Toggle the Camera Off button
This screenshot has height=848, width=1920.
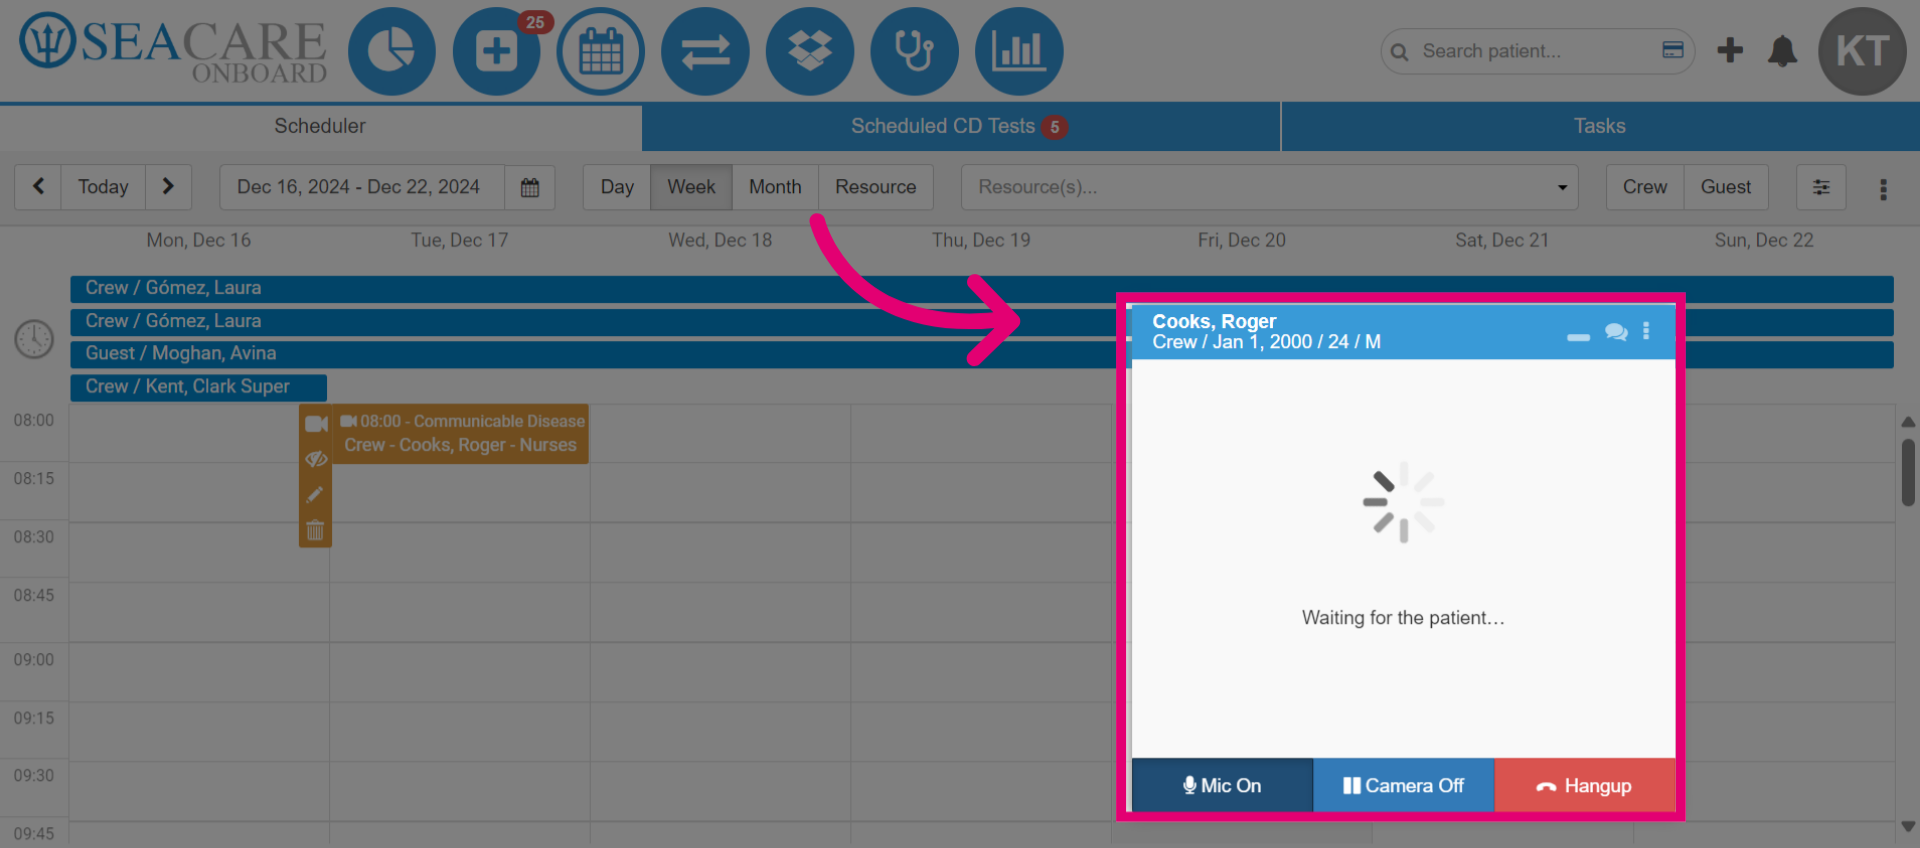click(1403, 785)
